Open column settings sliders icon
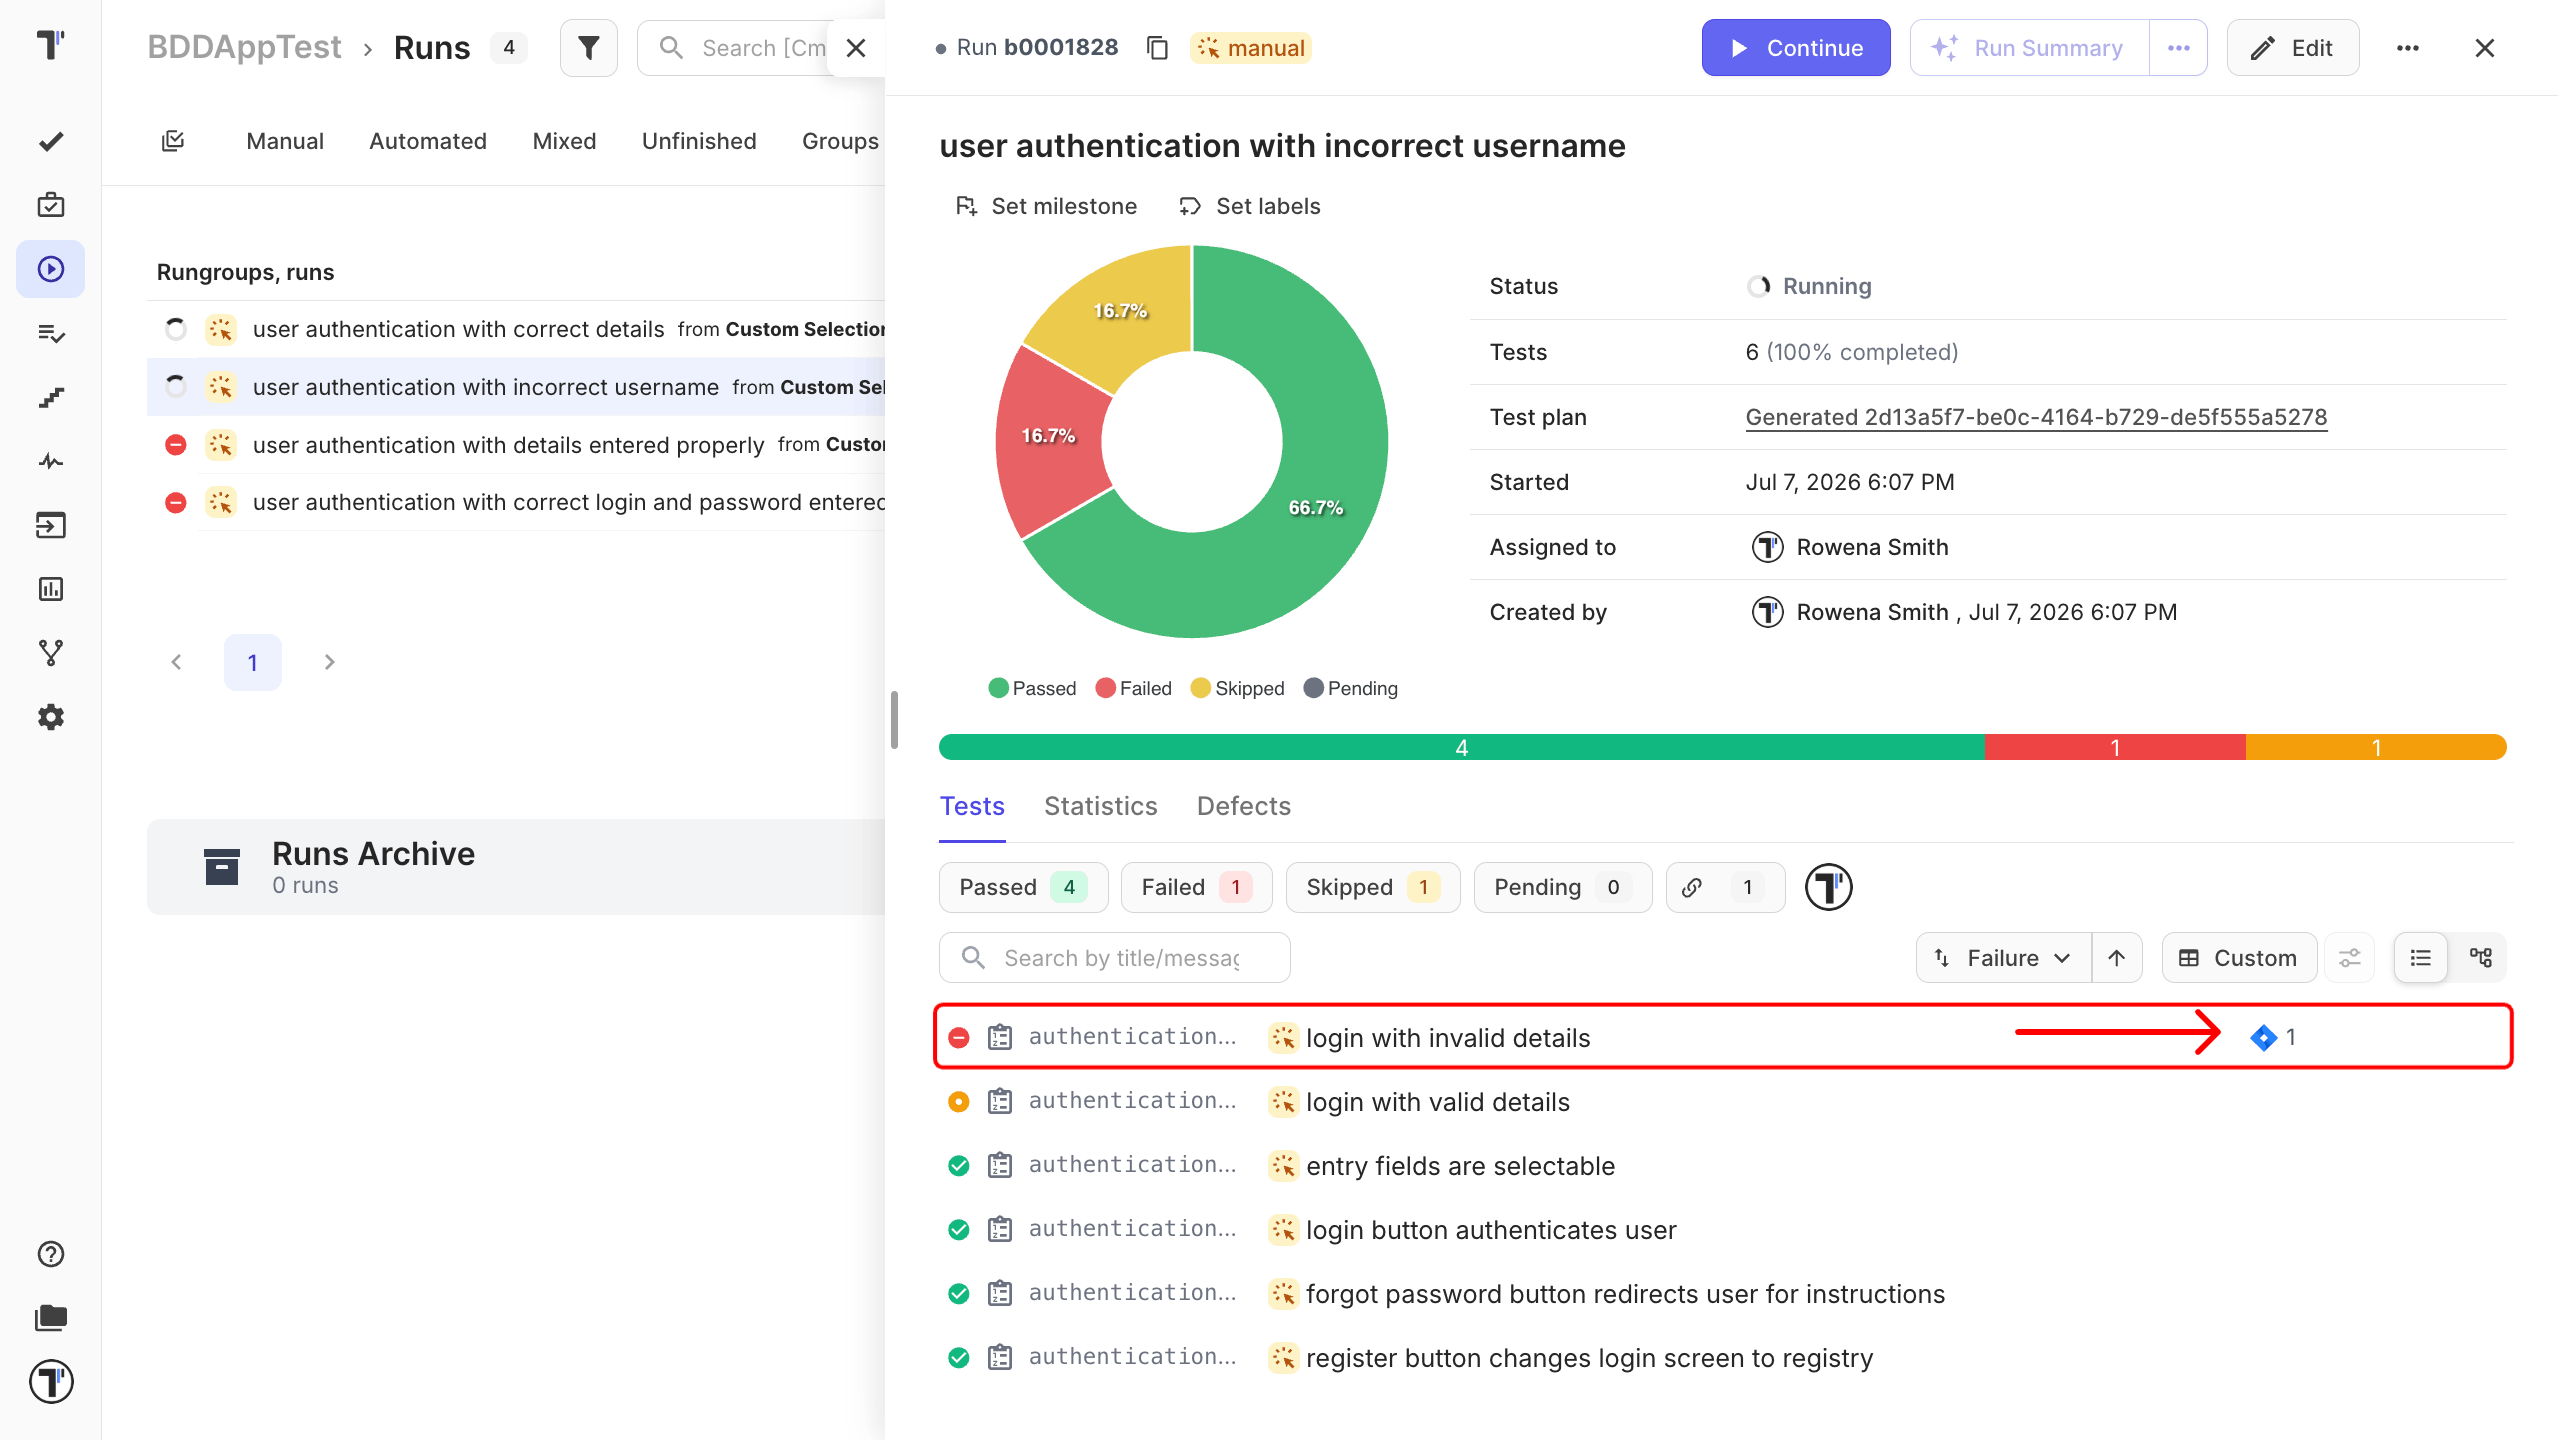This screenshot has height=1440, width=2560. point(2350,958)
